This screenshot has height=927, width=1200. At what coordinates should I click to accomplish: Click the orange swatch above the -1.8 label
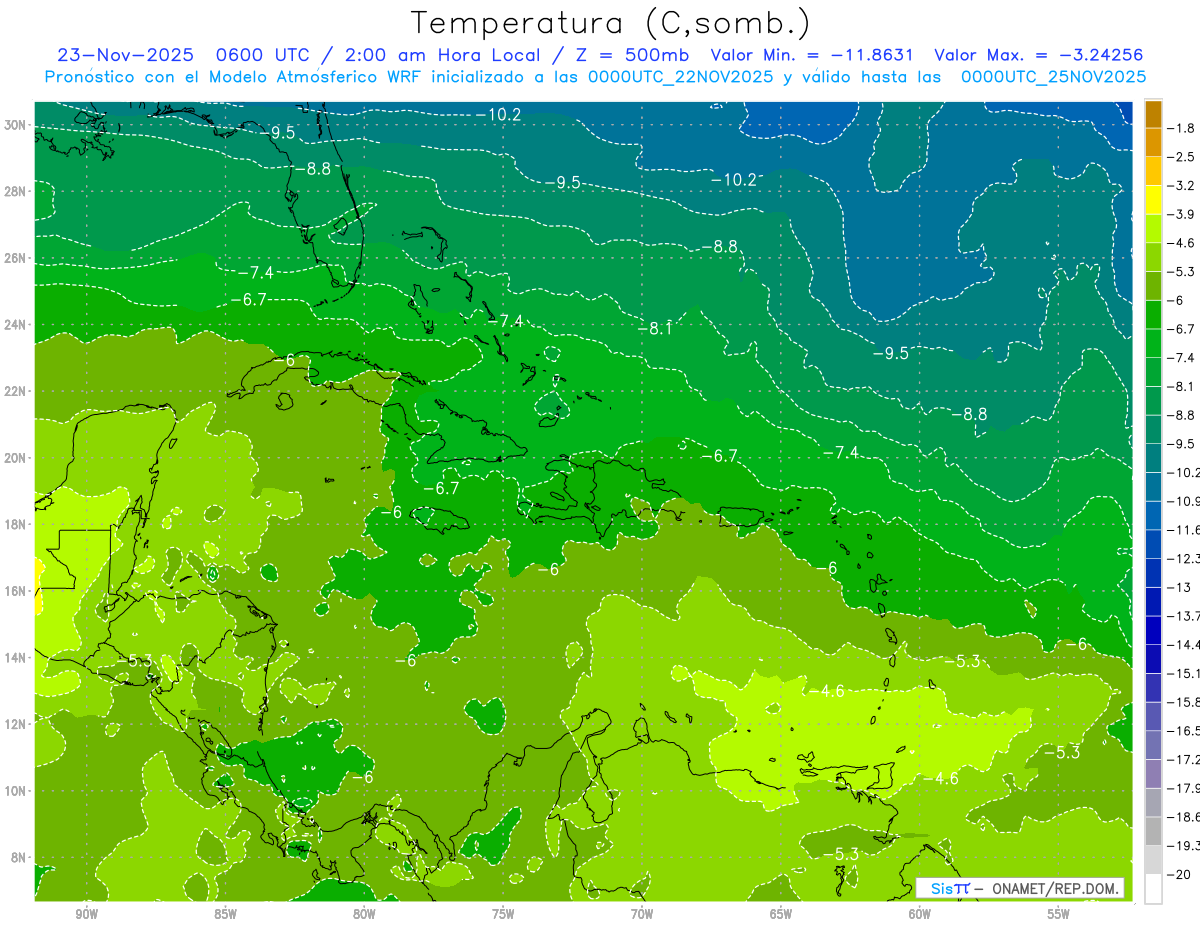pyautogui.click(x=1153, y=114)
